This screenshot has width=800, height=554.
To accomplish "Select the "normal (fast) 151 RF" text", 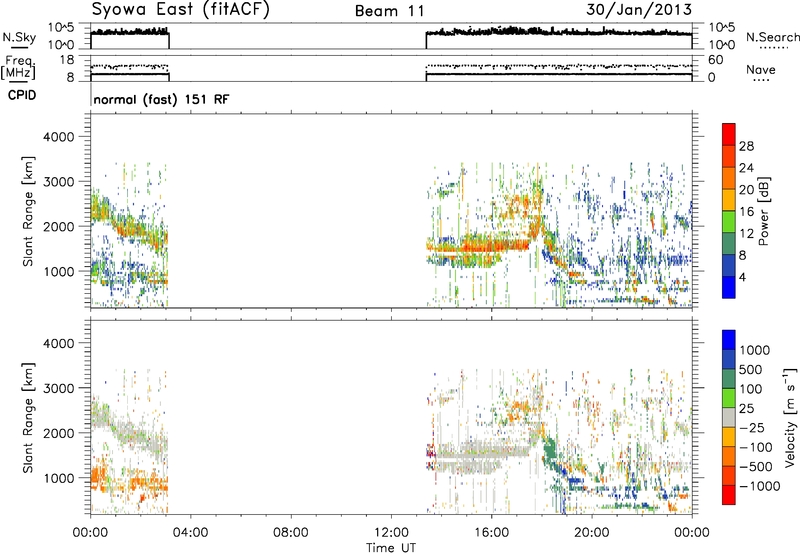I will point(161,99).
